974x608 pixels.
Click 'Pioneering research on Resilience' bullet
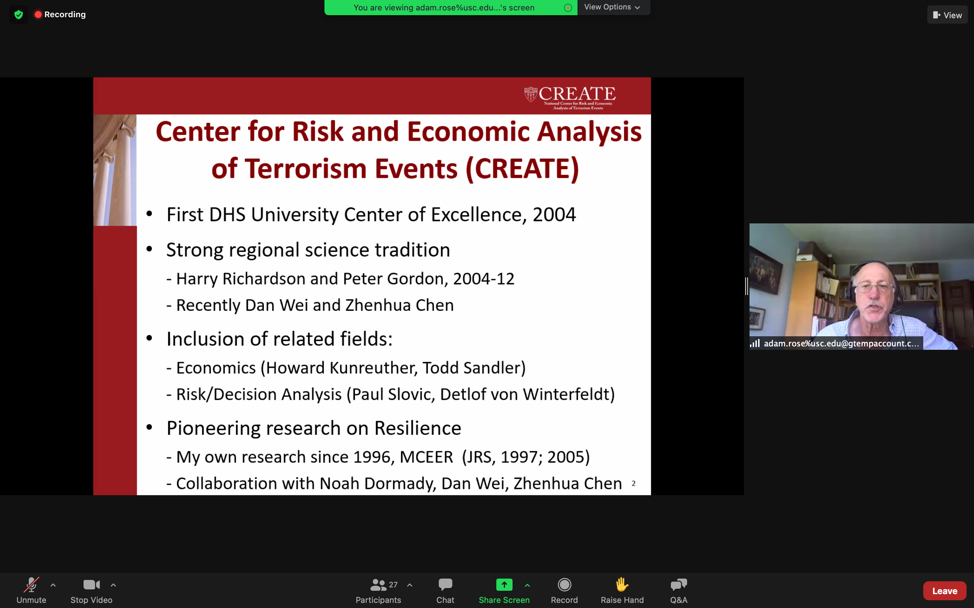pyautogui.click(x=314, y=428)
